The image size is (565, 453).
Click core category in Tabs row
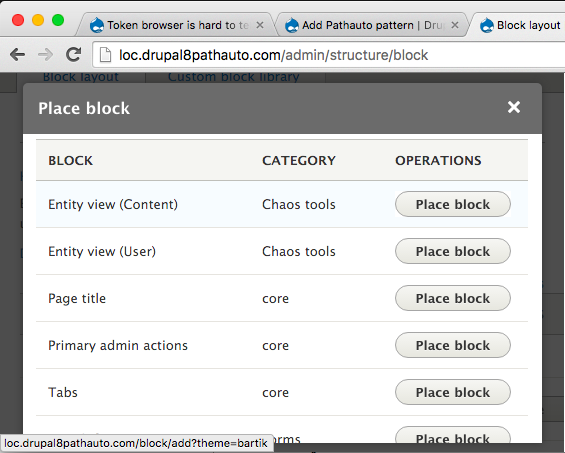pyautogui.click(x=275, y=393)
